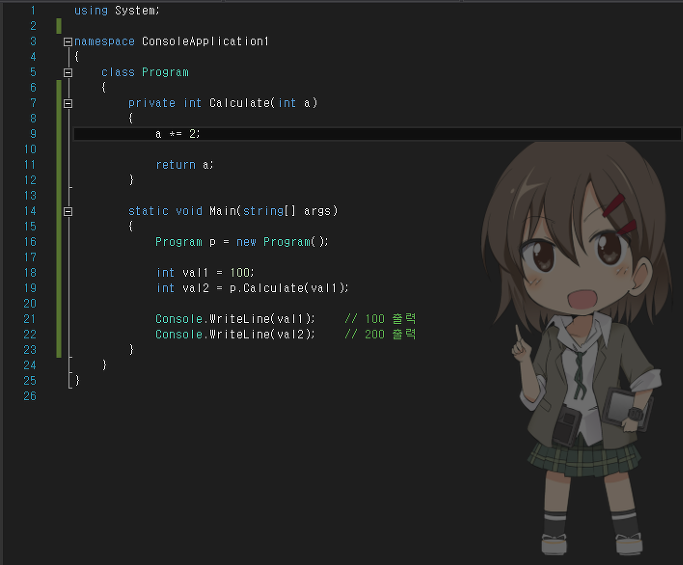Click the 'Main(' method name
The height and width of the screenshot is (565, 683).
click(x=226, y=211)
